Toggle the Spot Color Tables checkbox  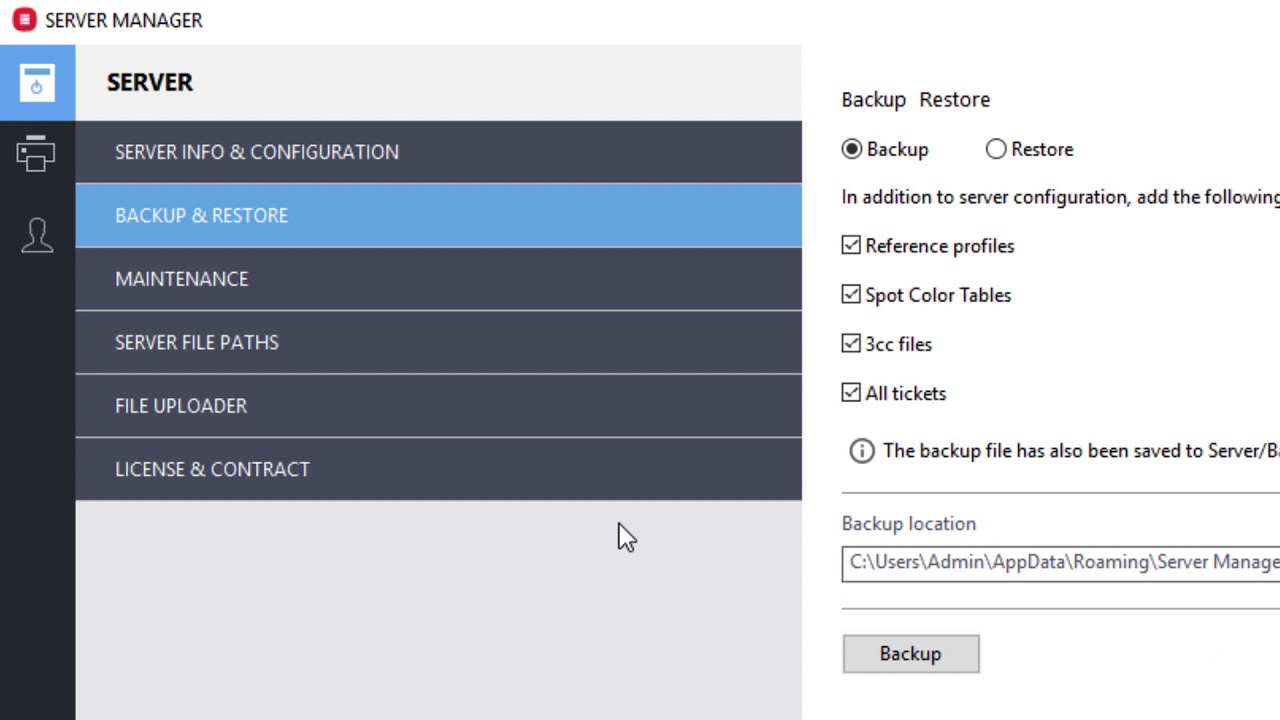(x=851, y=294)
